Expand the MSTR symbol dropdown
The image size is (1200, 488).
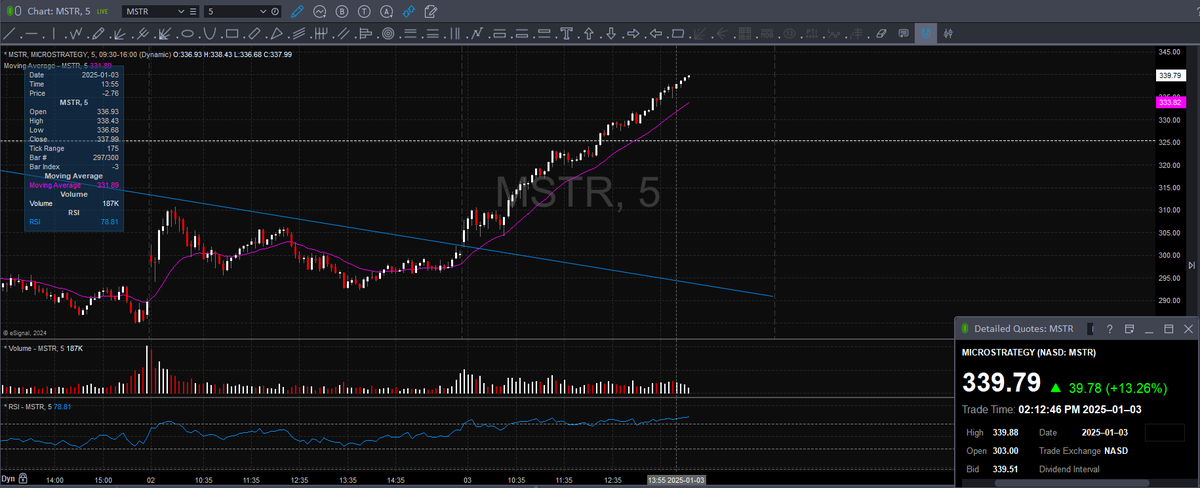(x=180, y=11)
